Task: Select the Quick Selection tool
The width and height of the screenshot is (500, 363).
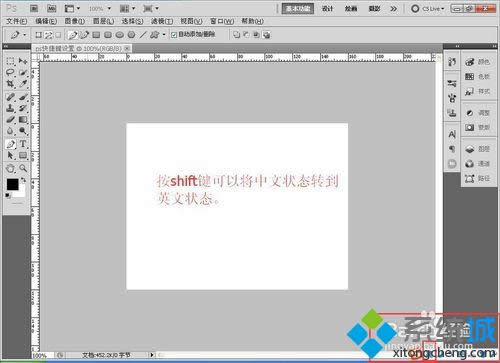Action: coord(23,72)
